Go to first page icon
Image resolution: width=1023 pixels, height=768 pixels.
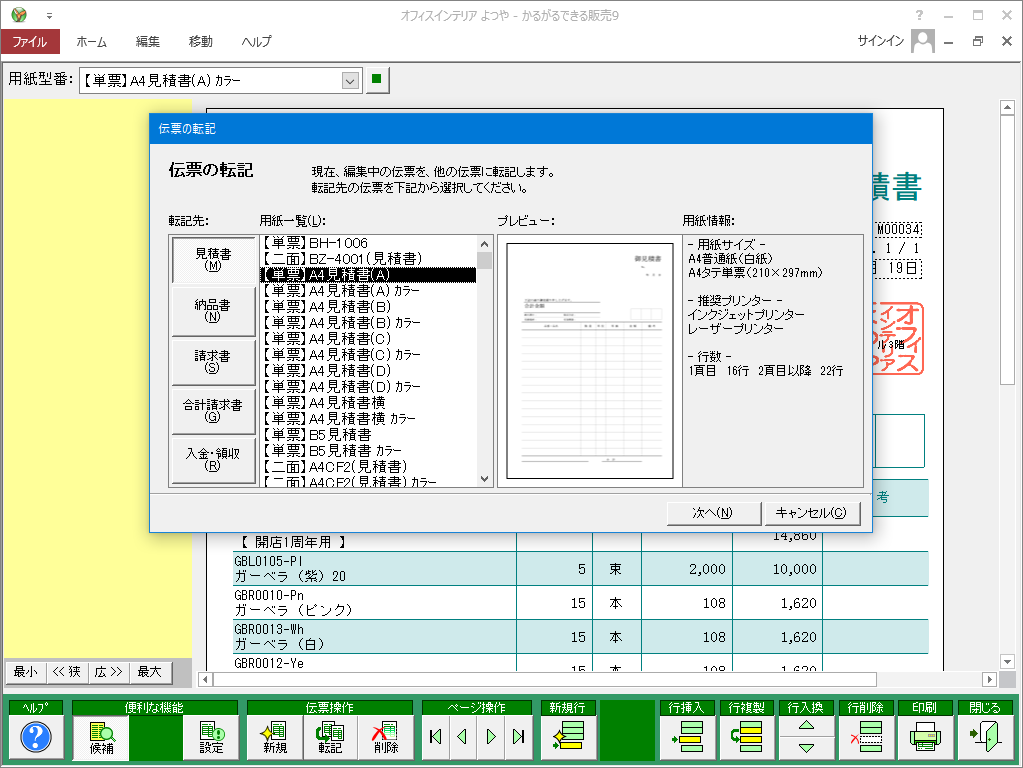pyautogui.click(x=436, y=737)
